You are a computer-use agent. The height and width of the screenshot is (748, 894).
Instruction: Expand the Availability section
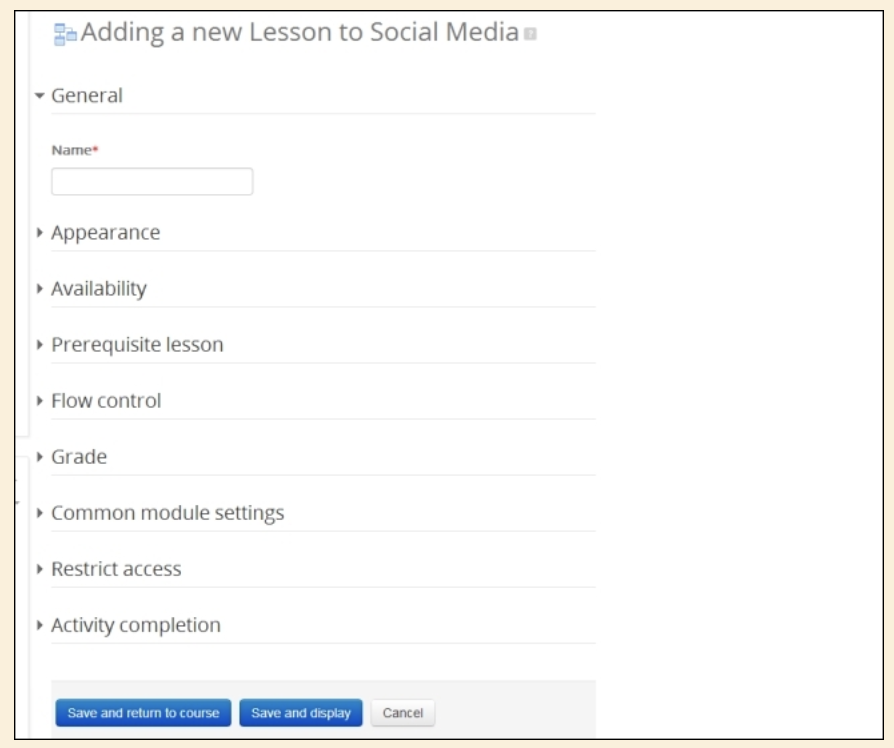[99, 288]
